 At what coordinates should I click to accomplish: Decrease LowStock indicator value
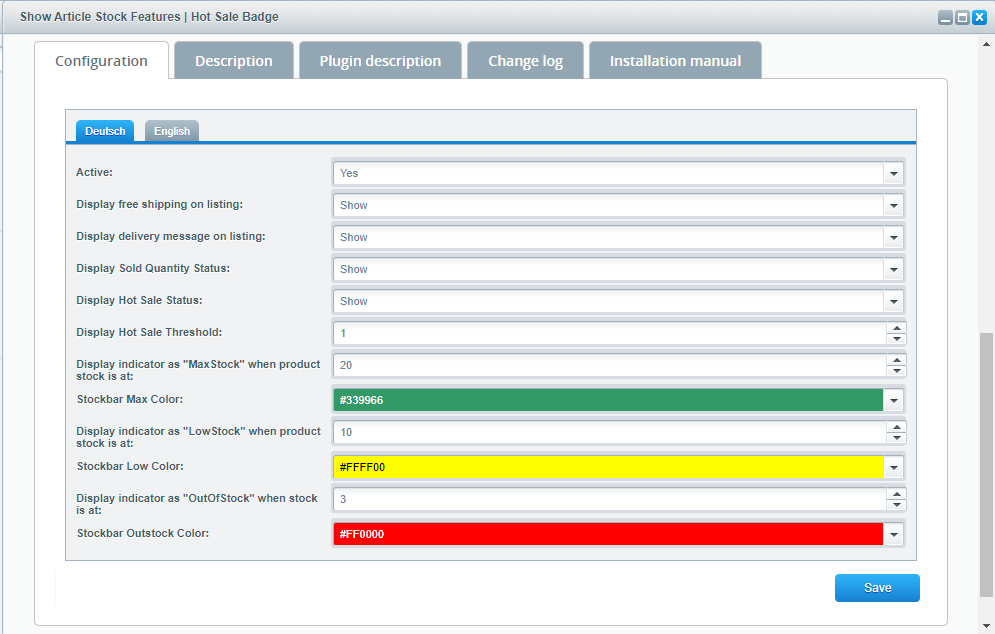897,438
